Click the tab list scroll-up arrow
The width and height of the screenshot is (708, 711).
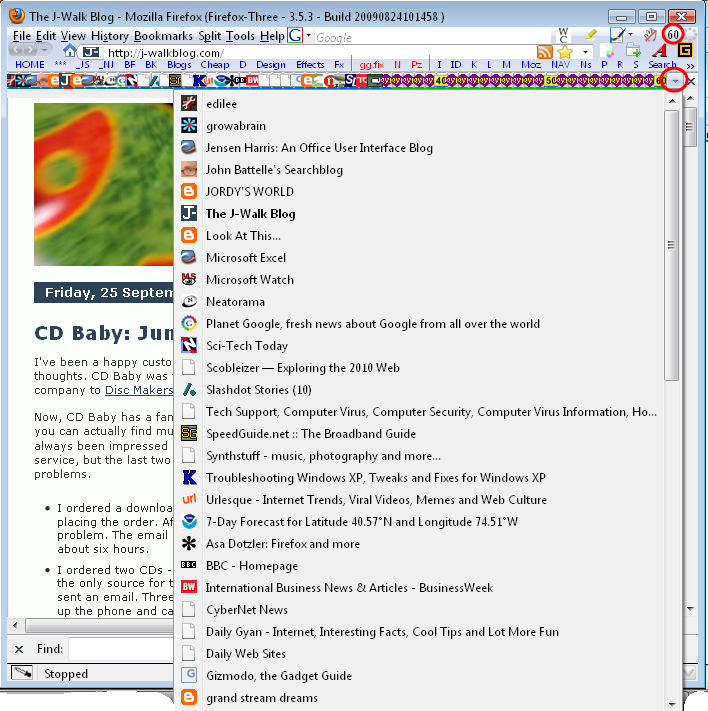tap(673, 101)
